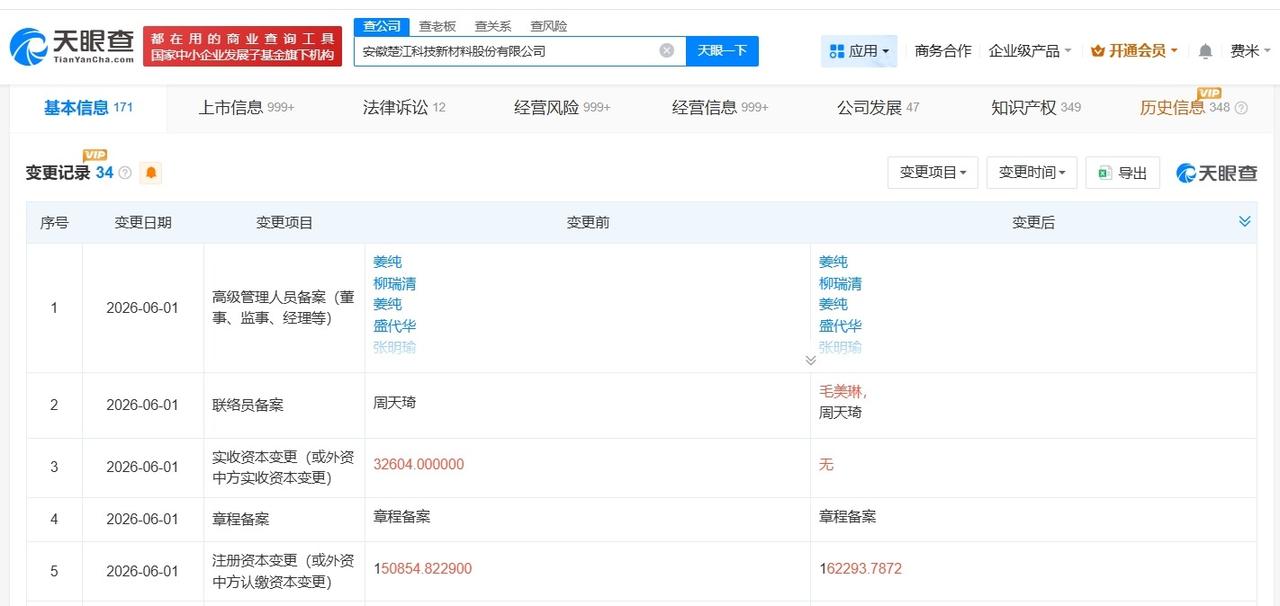The height and width of the screenshot is (606, 1280).
Task: Click the 变更项目 column header
Action: click(x=285, y=222)
